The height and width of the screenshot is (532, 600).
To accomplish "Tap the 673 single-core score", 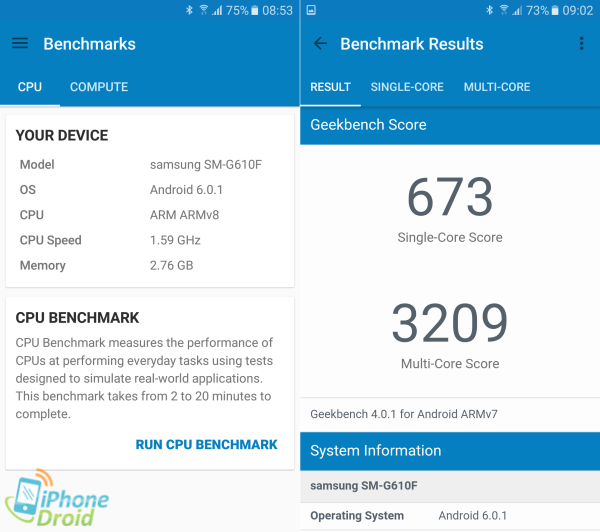I will [450, 197].
